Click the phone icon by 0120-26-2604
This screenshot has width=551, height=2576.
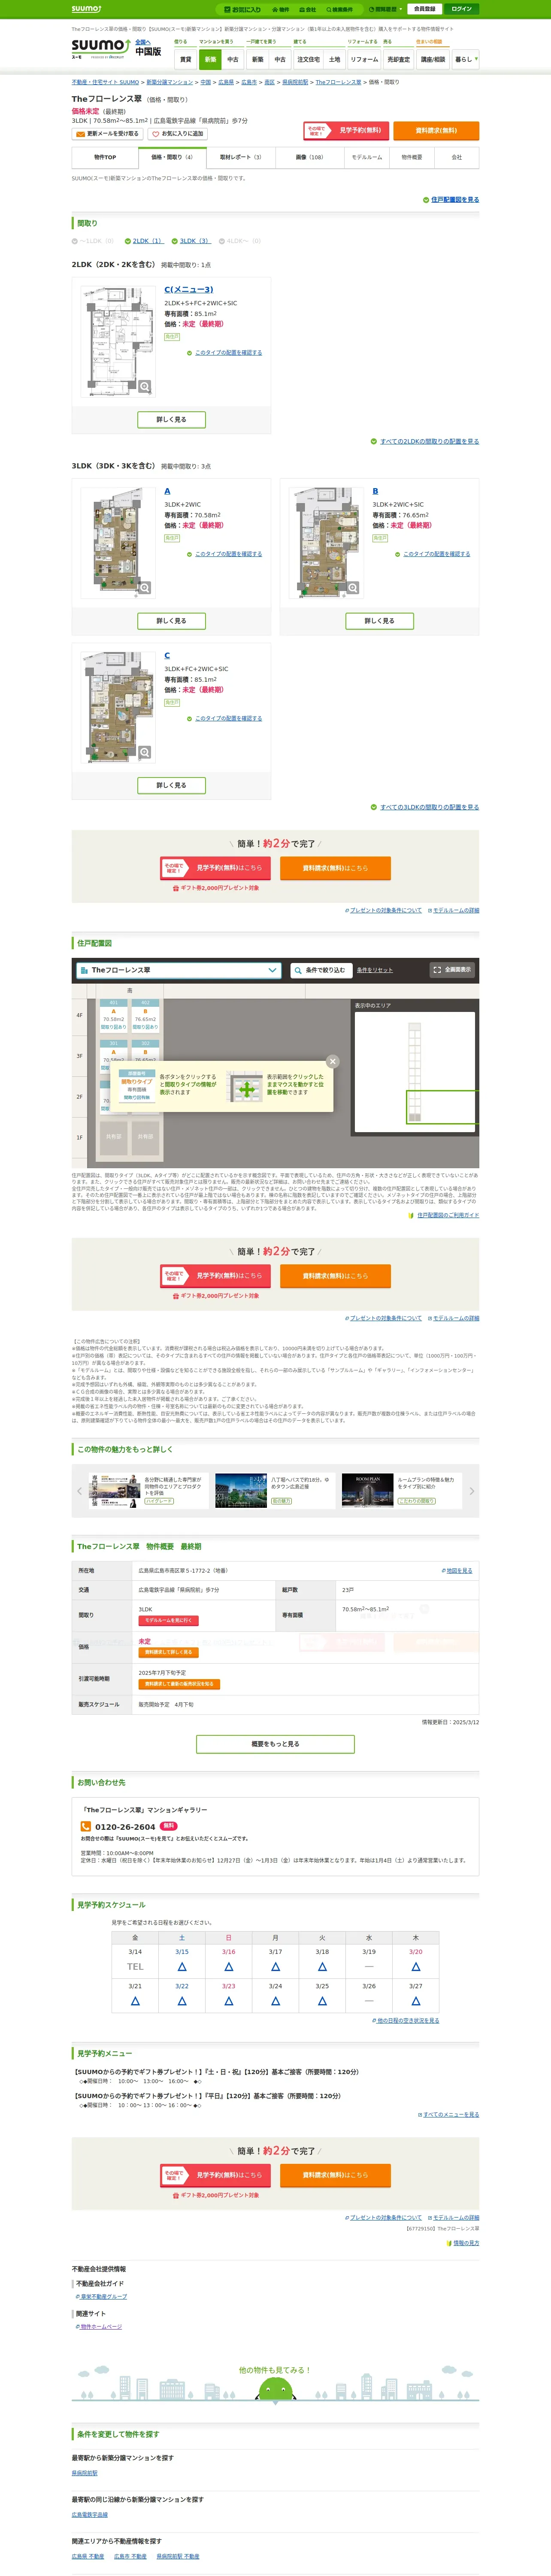click(x=86, y=1827)
